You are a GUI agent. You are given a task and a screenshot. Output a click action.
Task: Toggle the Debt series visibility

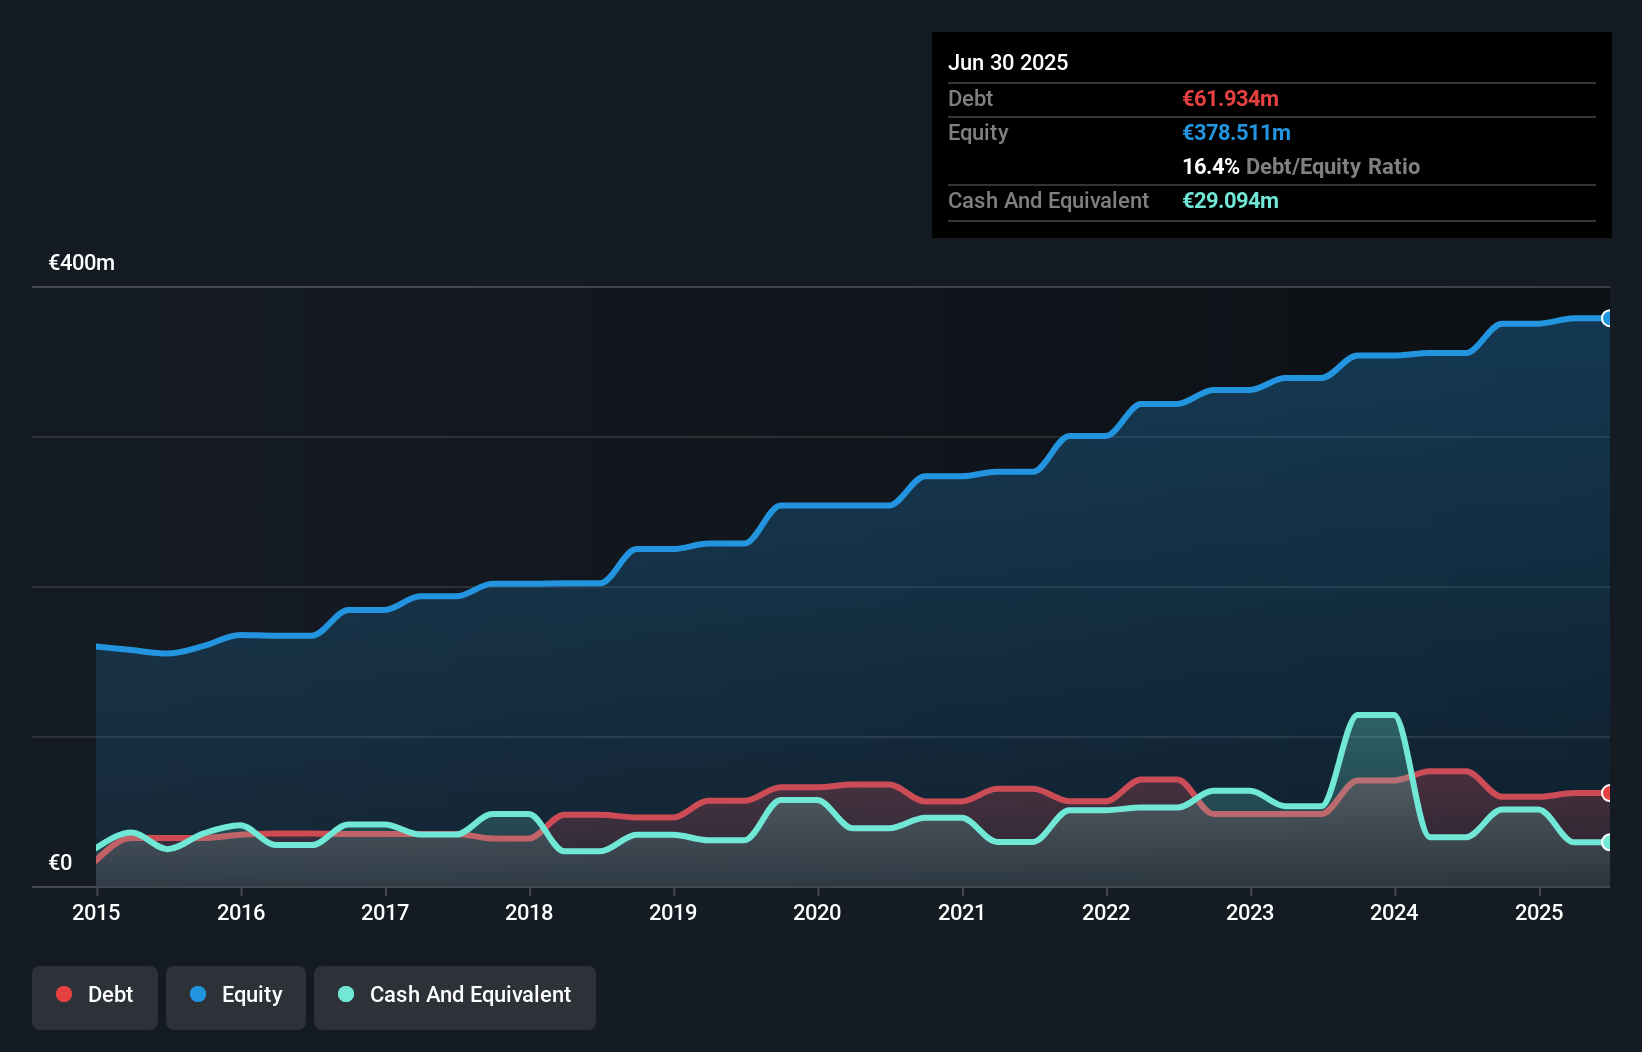point(95,996)
